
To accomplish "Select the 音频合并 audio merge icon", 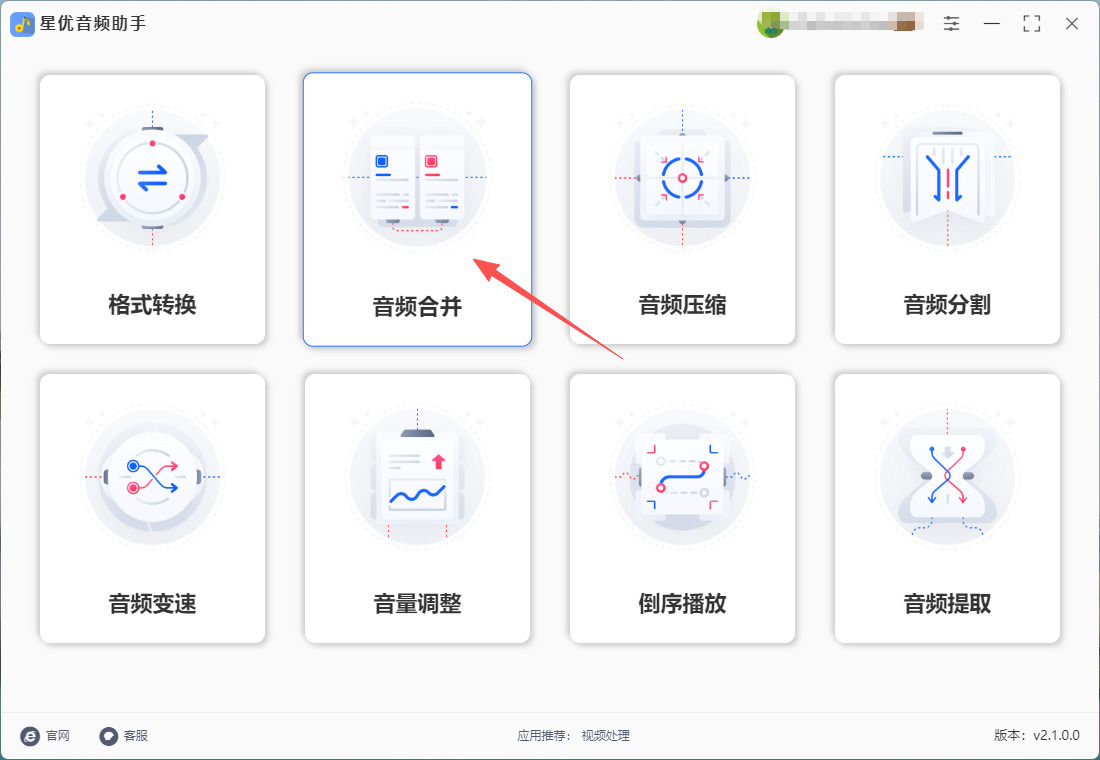I will (x=417, y=177).
